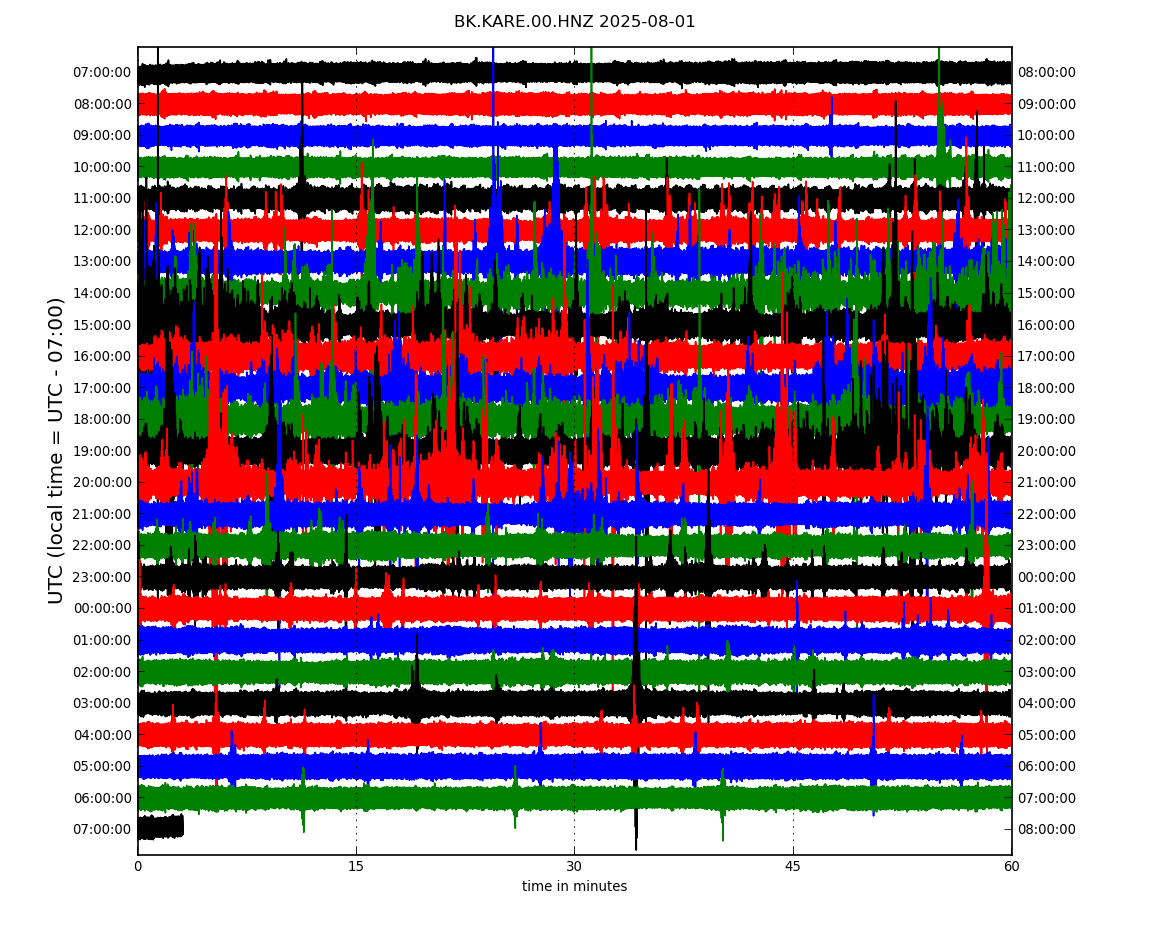Pick right axis local-time label 13:00:00

tap(1047, 230)
